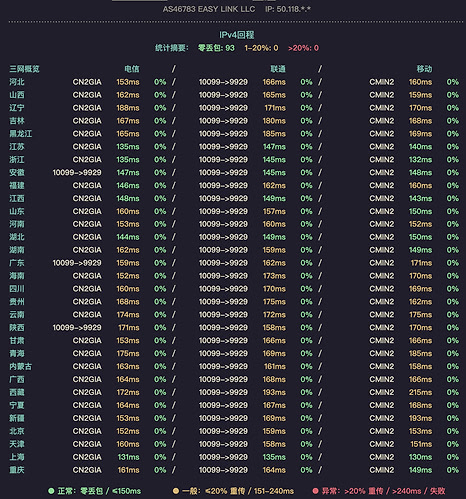Click CN2GIA route in 贵州 row

pos(87,302)
